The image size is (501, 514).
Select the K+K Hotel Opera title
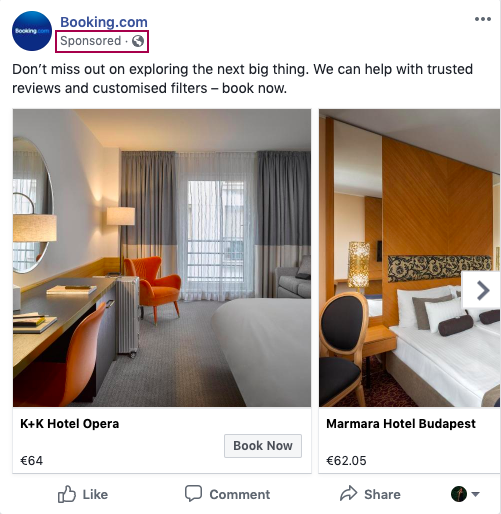(x=69, y=424)
